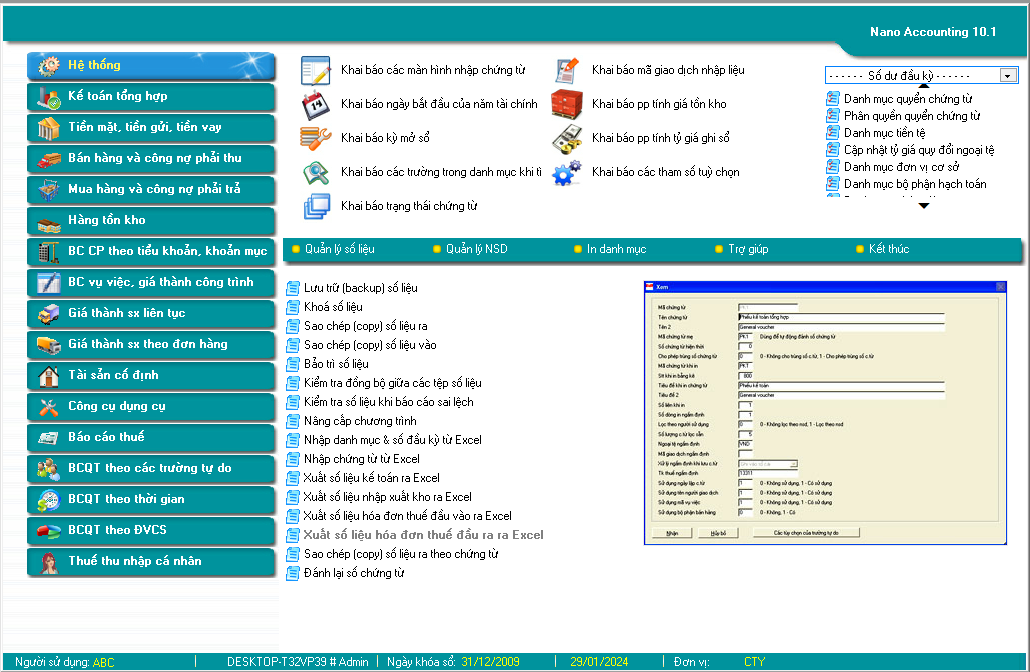The image size is (1030, 672).
Task: Click the magnifier icon for 'Khai báo các trường trong danh mục'
Action: pos(316,173)
